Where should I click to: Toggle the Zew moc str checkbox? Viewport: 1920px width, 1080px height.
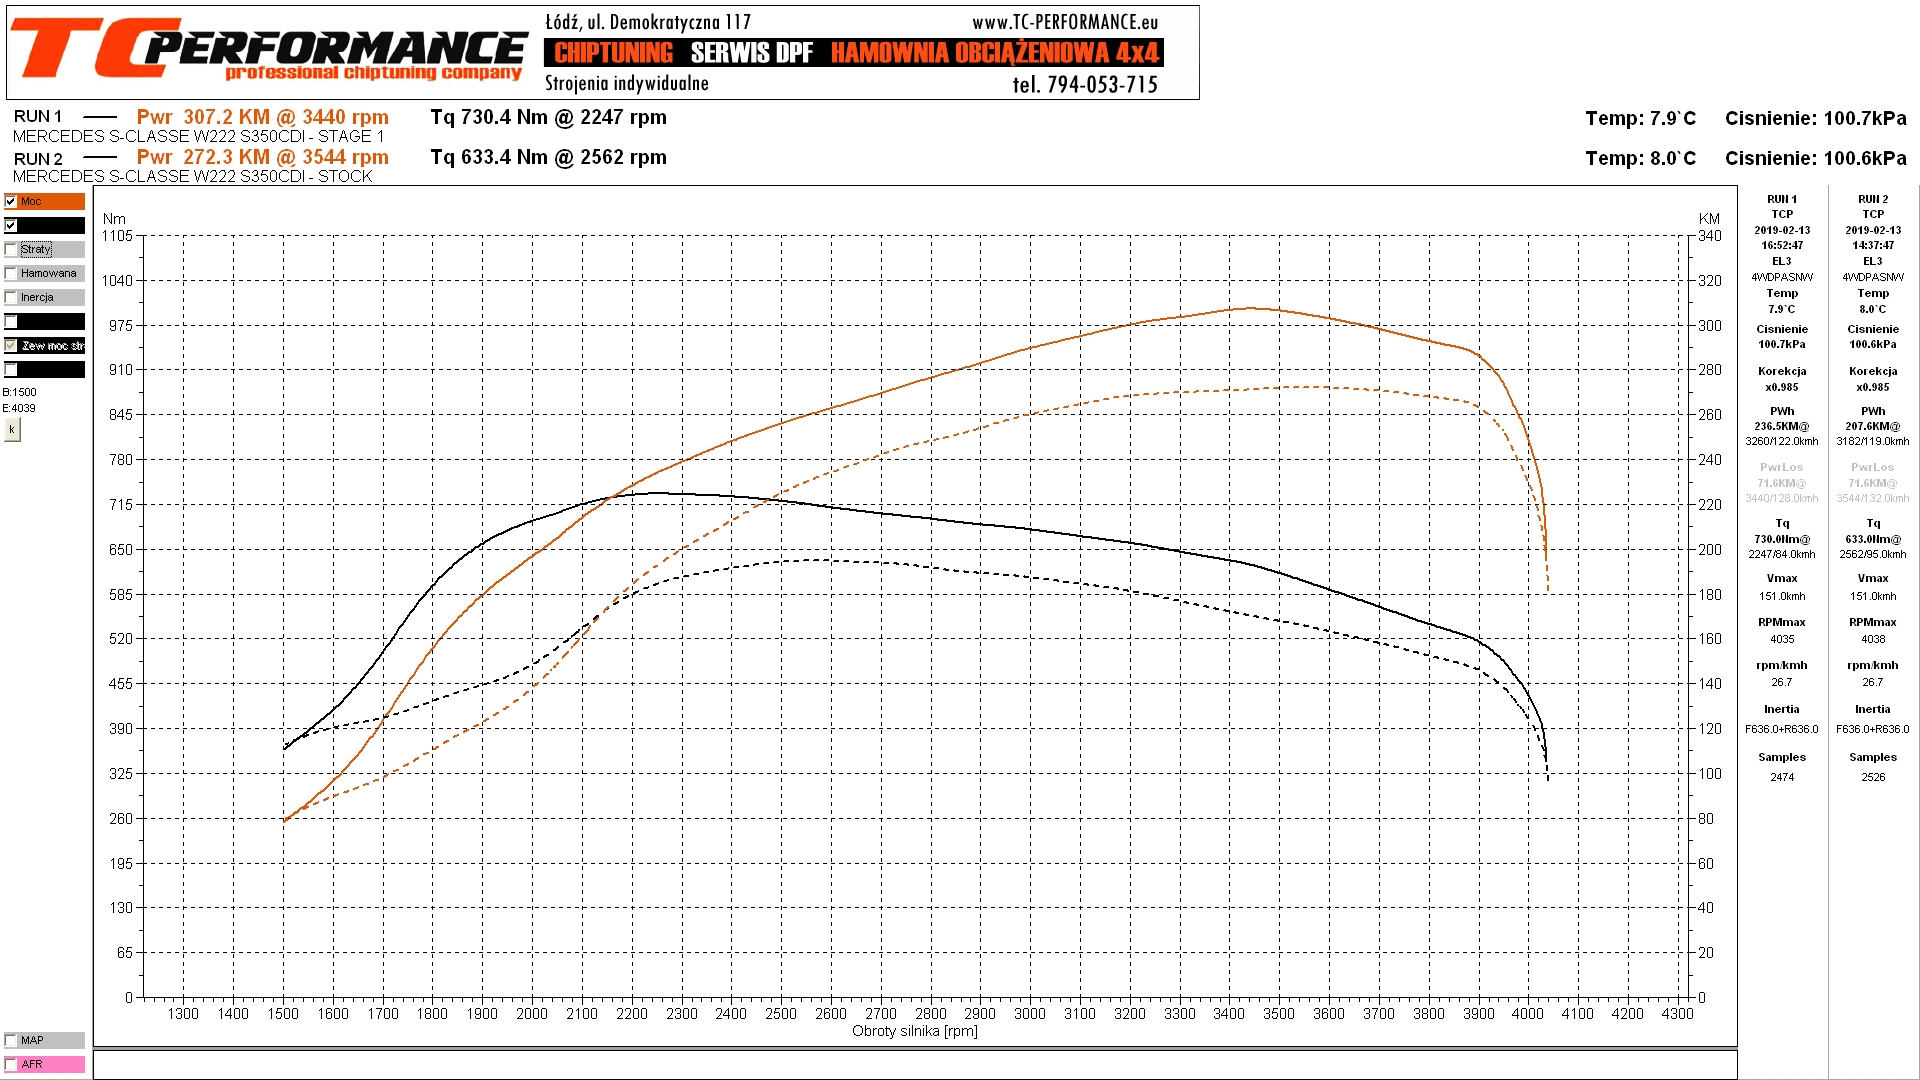(x=11, y=345)
